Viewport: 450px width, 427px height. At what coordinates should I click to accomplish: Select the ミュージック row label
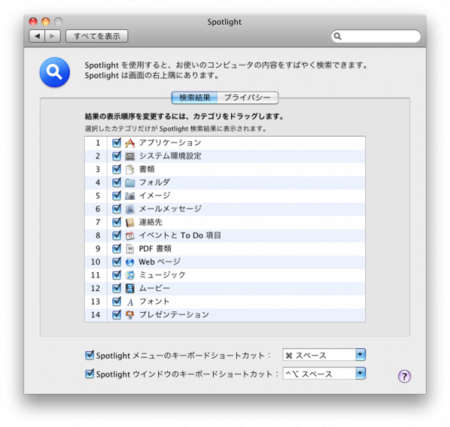162,275
